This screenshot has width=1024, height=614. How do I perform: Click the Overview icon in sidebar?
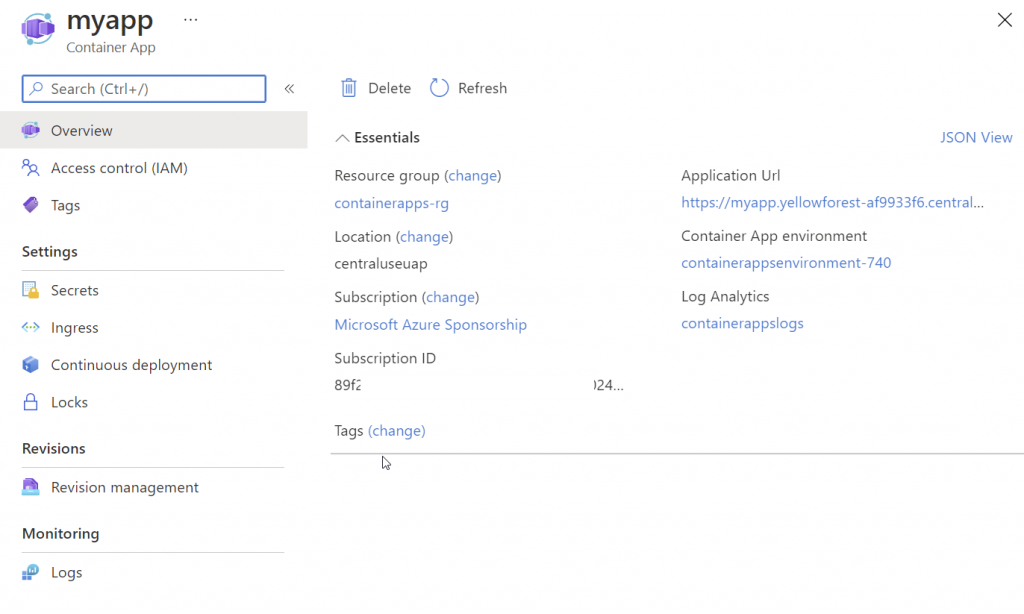(x=31, y=131)
